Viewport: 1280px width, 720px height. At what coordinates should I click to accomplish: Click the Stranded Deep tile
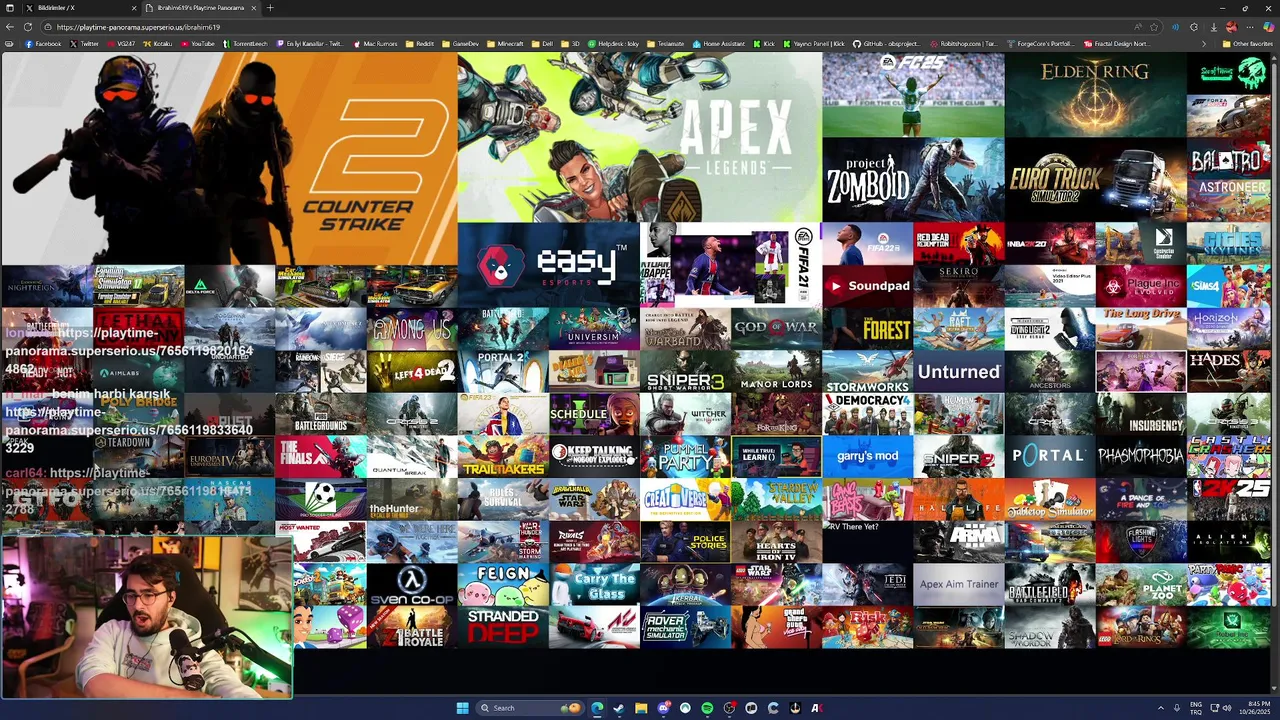click(x=503, y=626)
